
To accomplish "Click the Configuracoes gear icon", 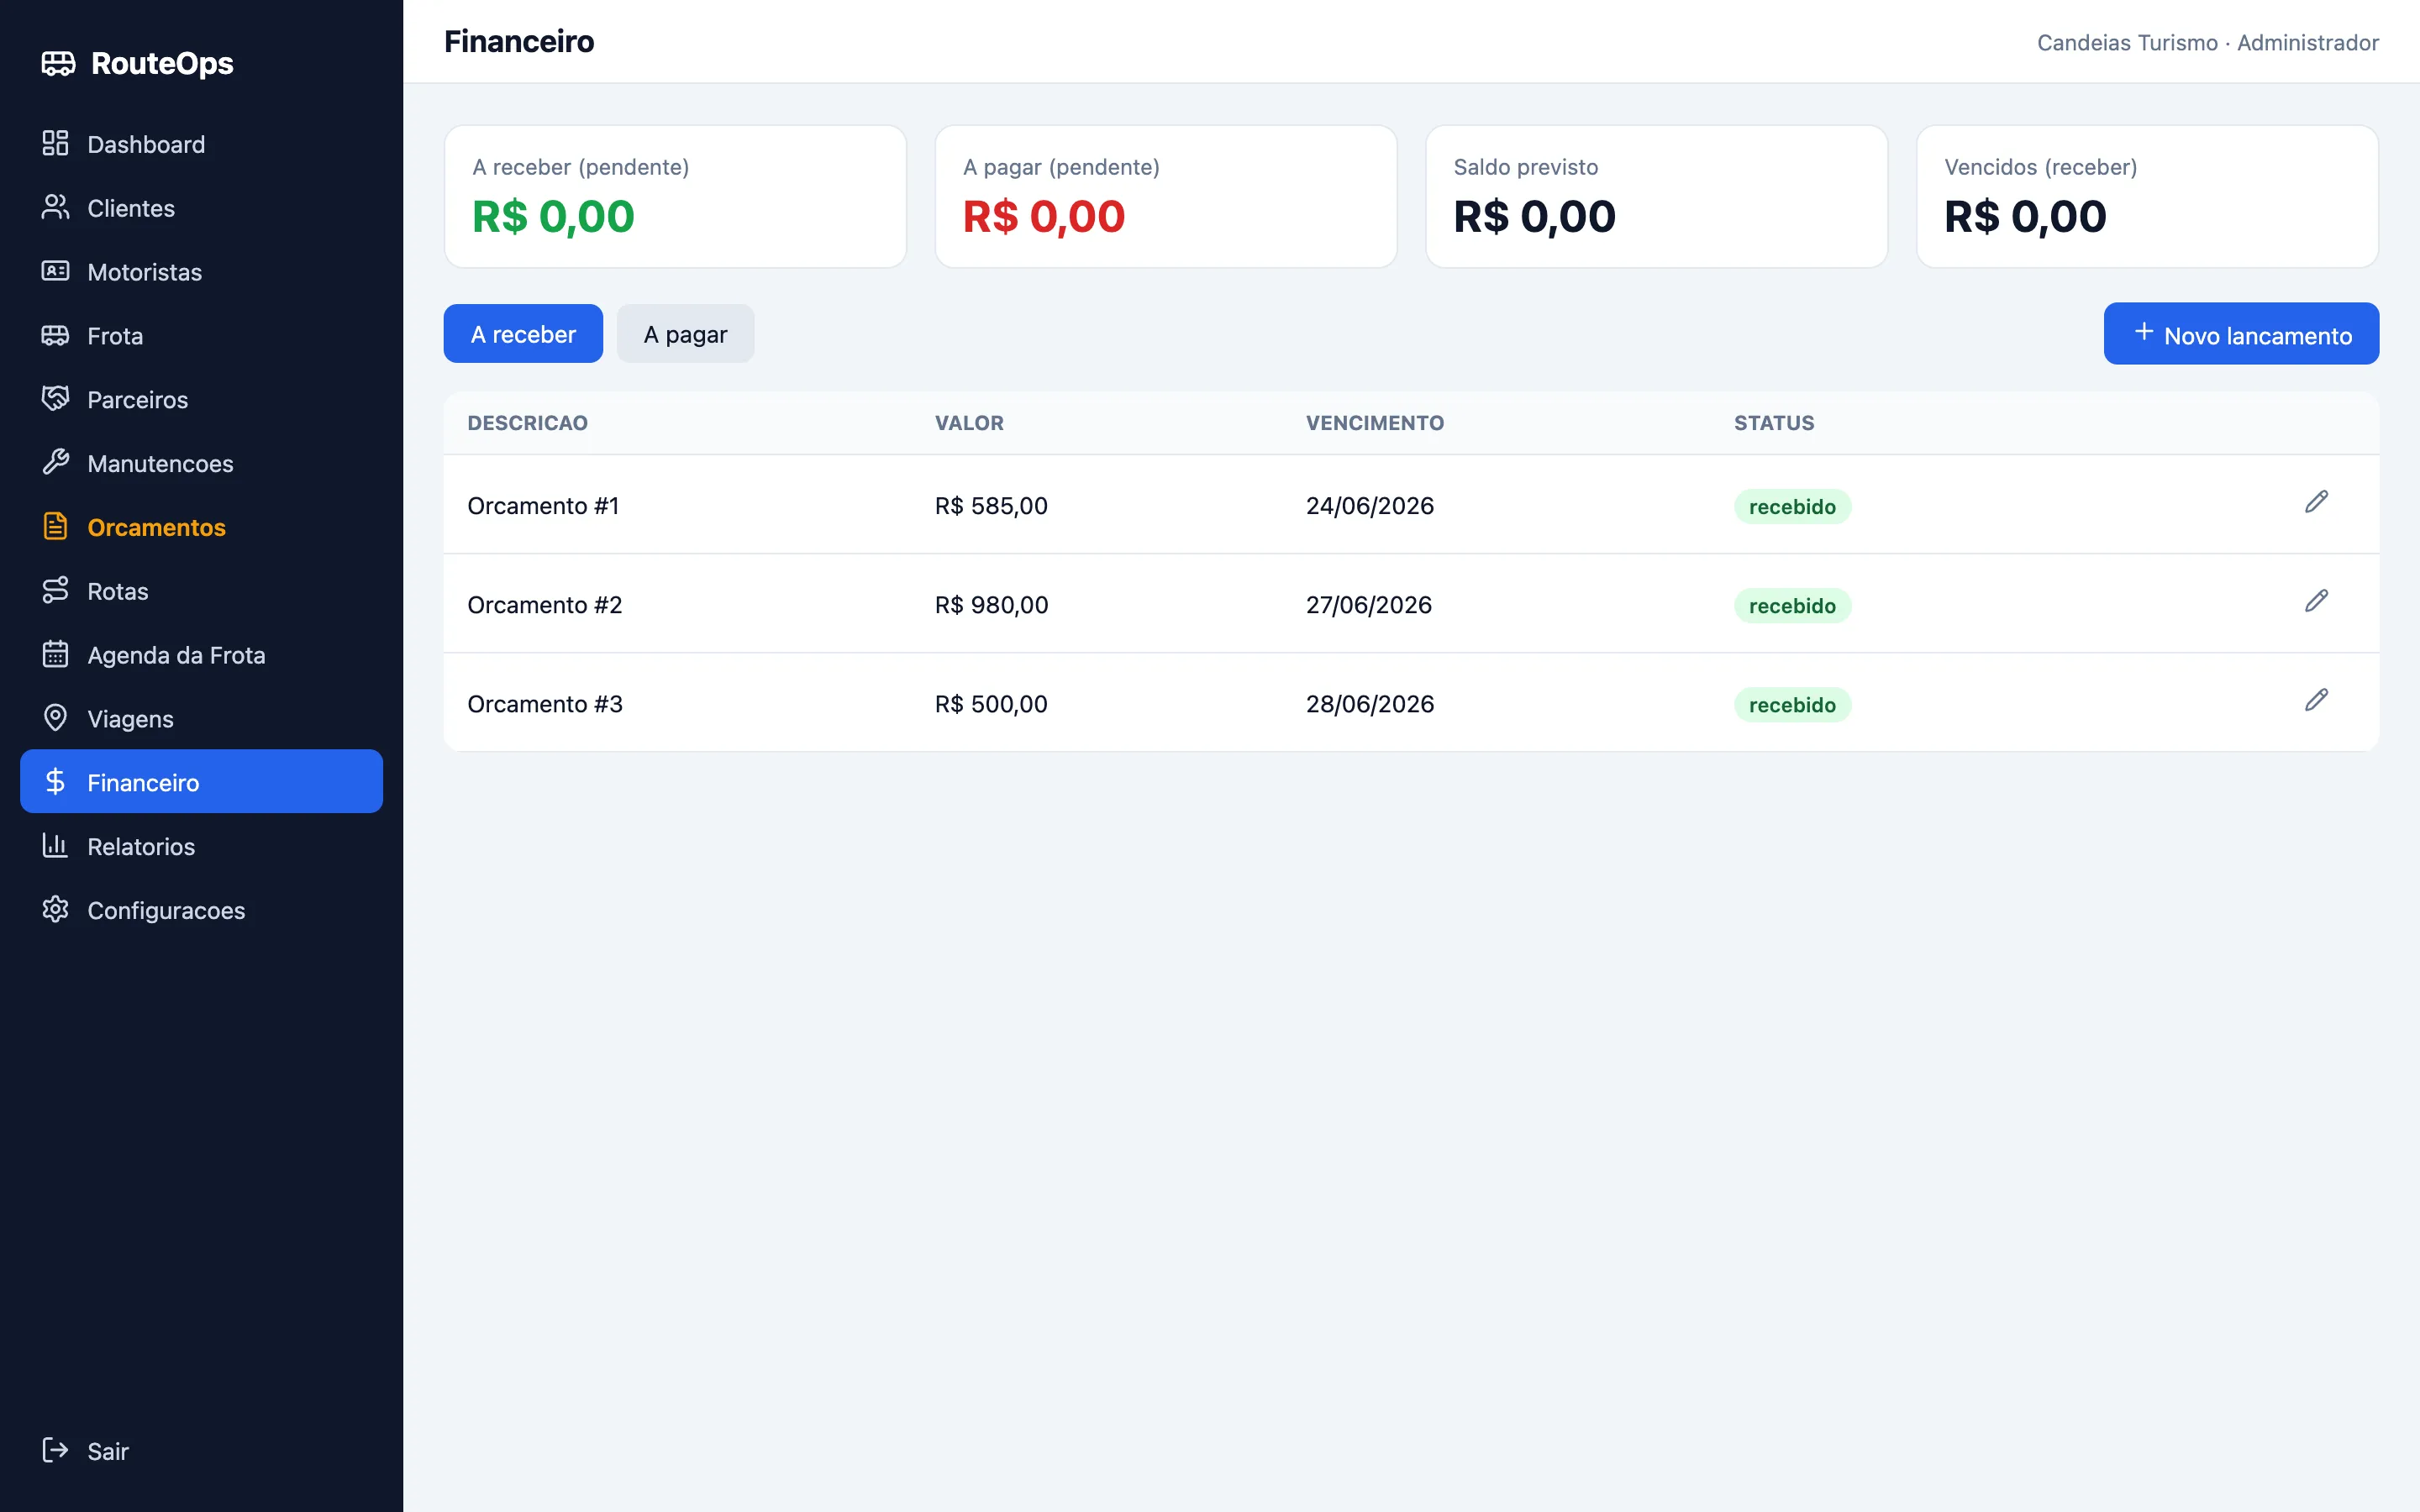I will click(x=55, y=910).
